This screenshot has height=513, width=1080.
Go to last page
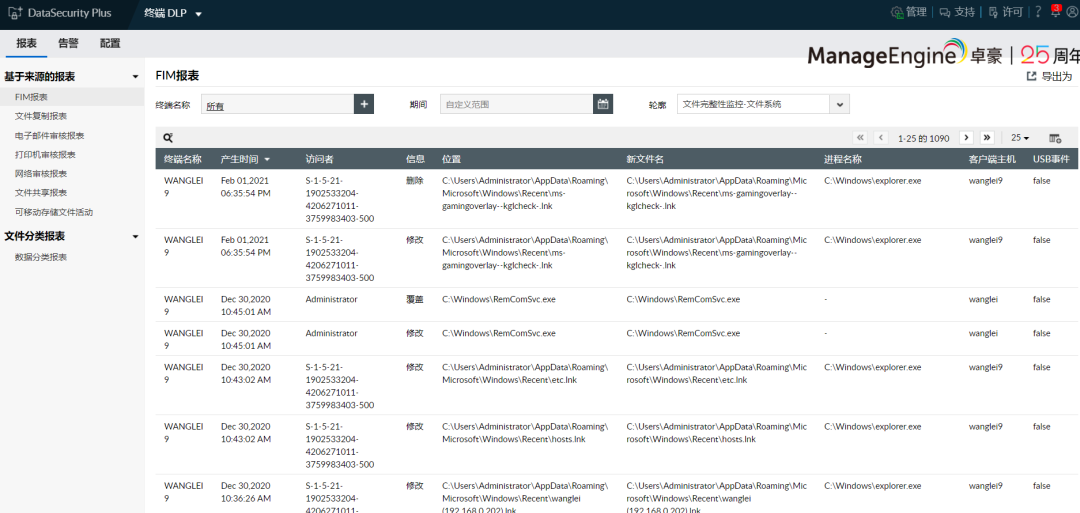987,138
